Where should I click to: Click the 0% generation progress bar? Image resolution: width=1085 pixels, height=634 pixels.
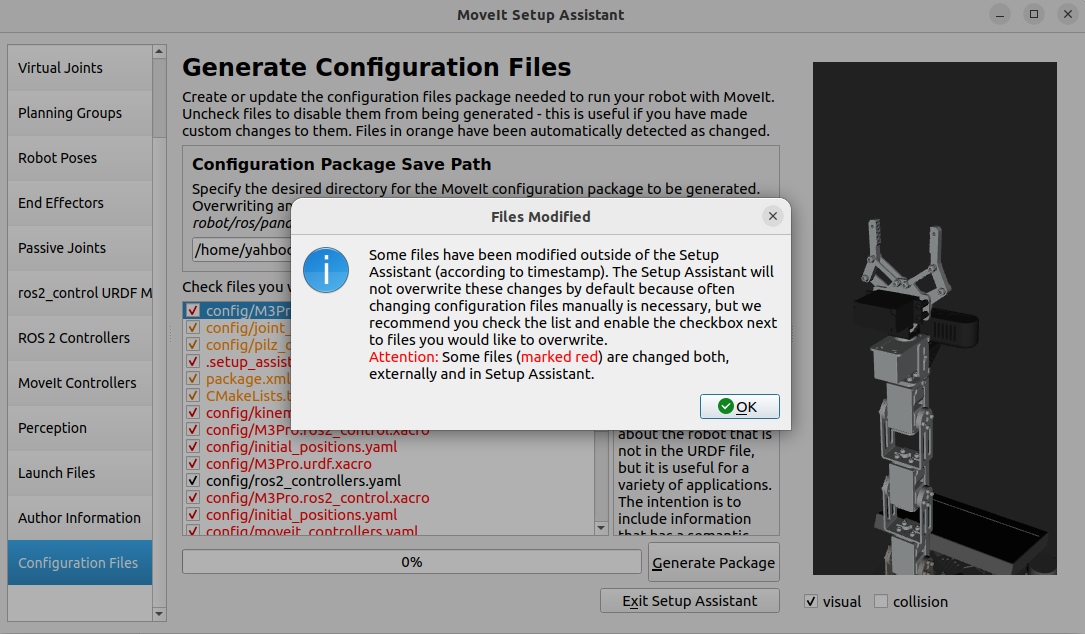coord(412,562)
